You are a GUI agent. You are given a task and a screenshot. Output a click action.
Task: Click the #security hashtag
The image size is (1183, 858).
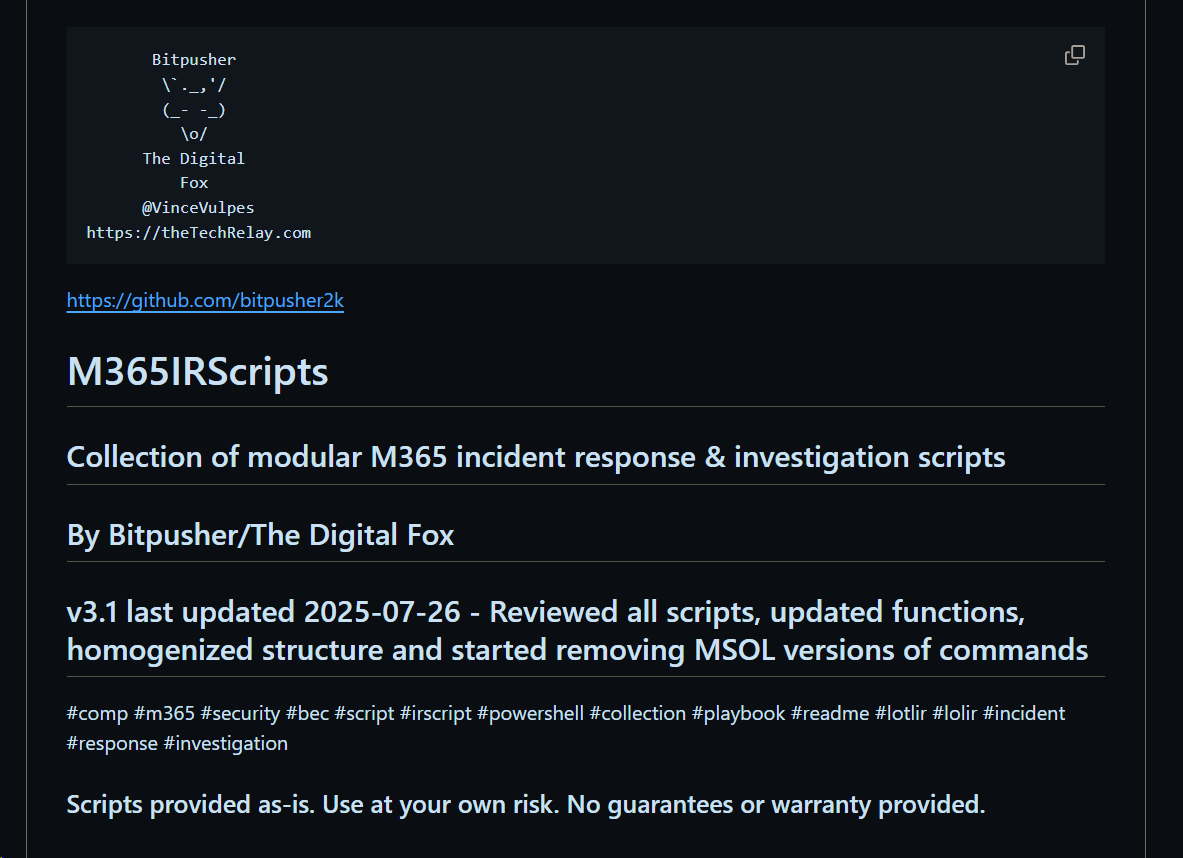point(240,713)
